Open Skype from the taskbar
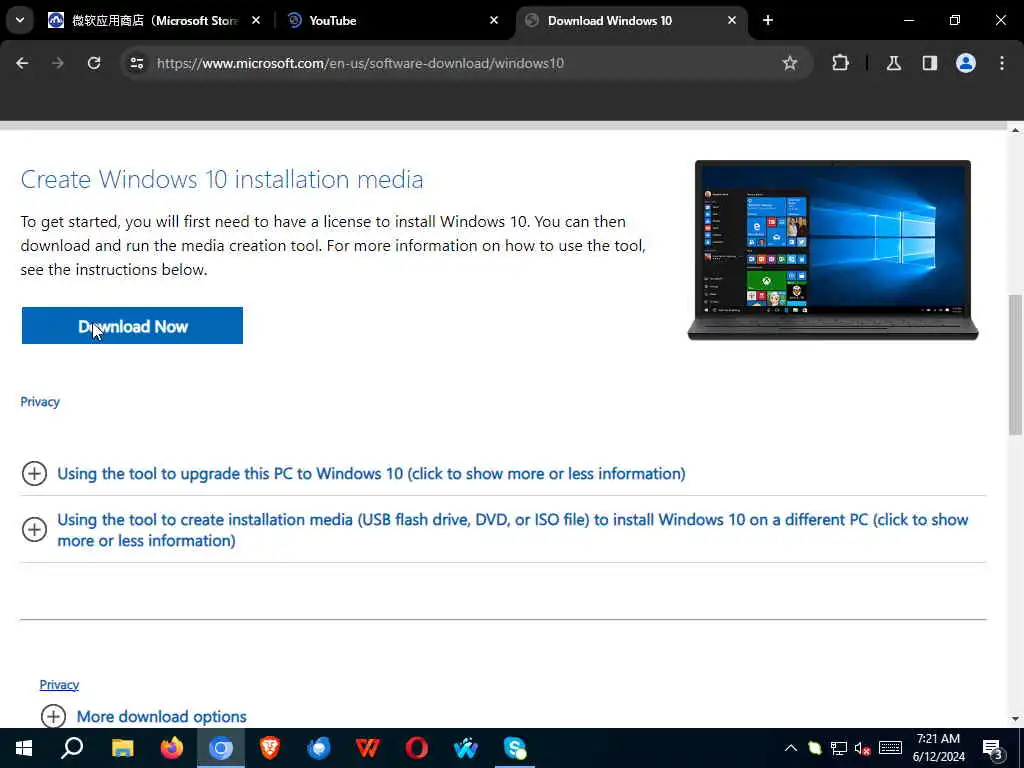The width and height of the screenshot is (1024, 768). point(515,748)
